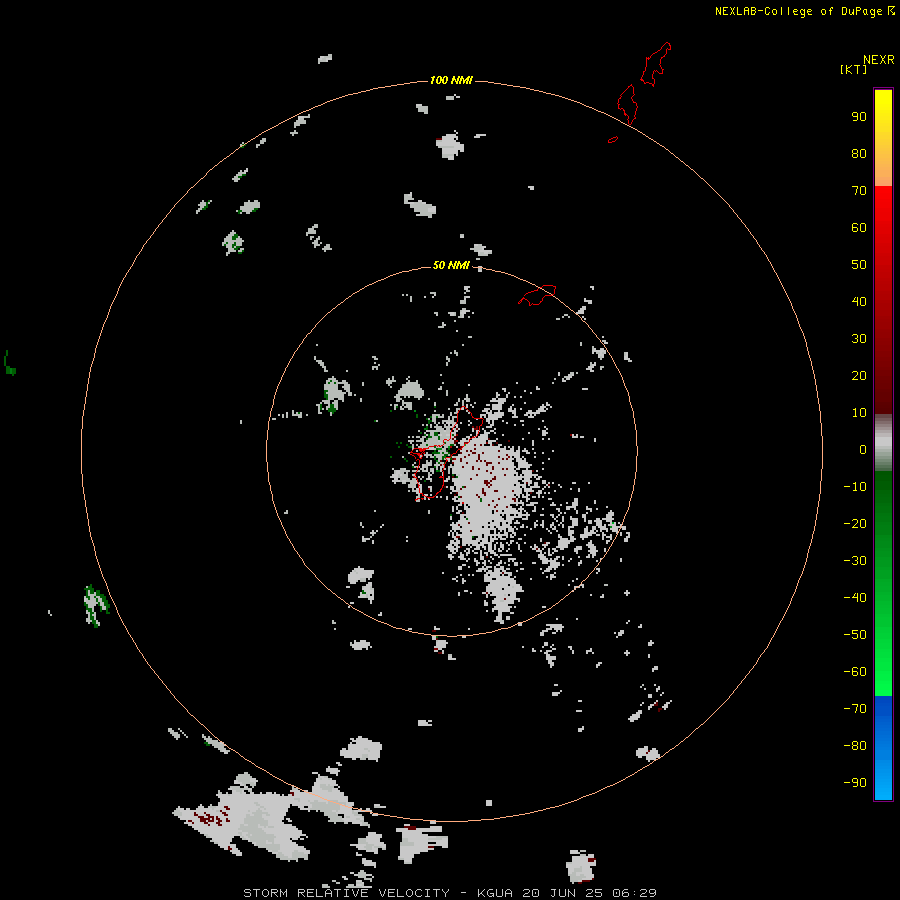This screenshot has width=900, height=900.
Task: Click the -30 value on velocity scale
Action: tap(855, 561)
